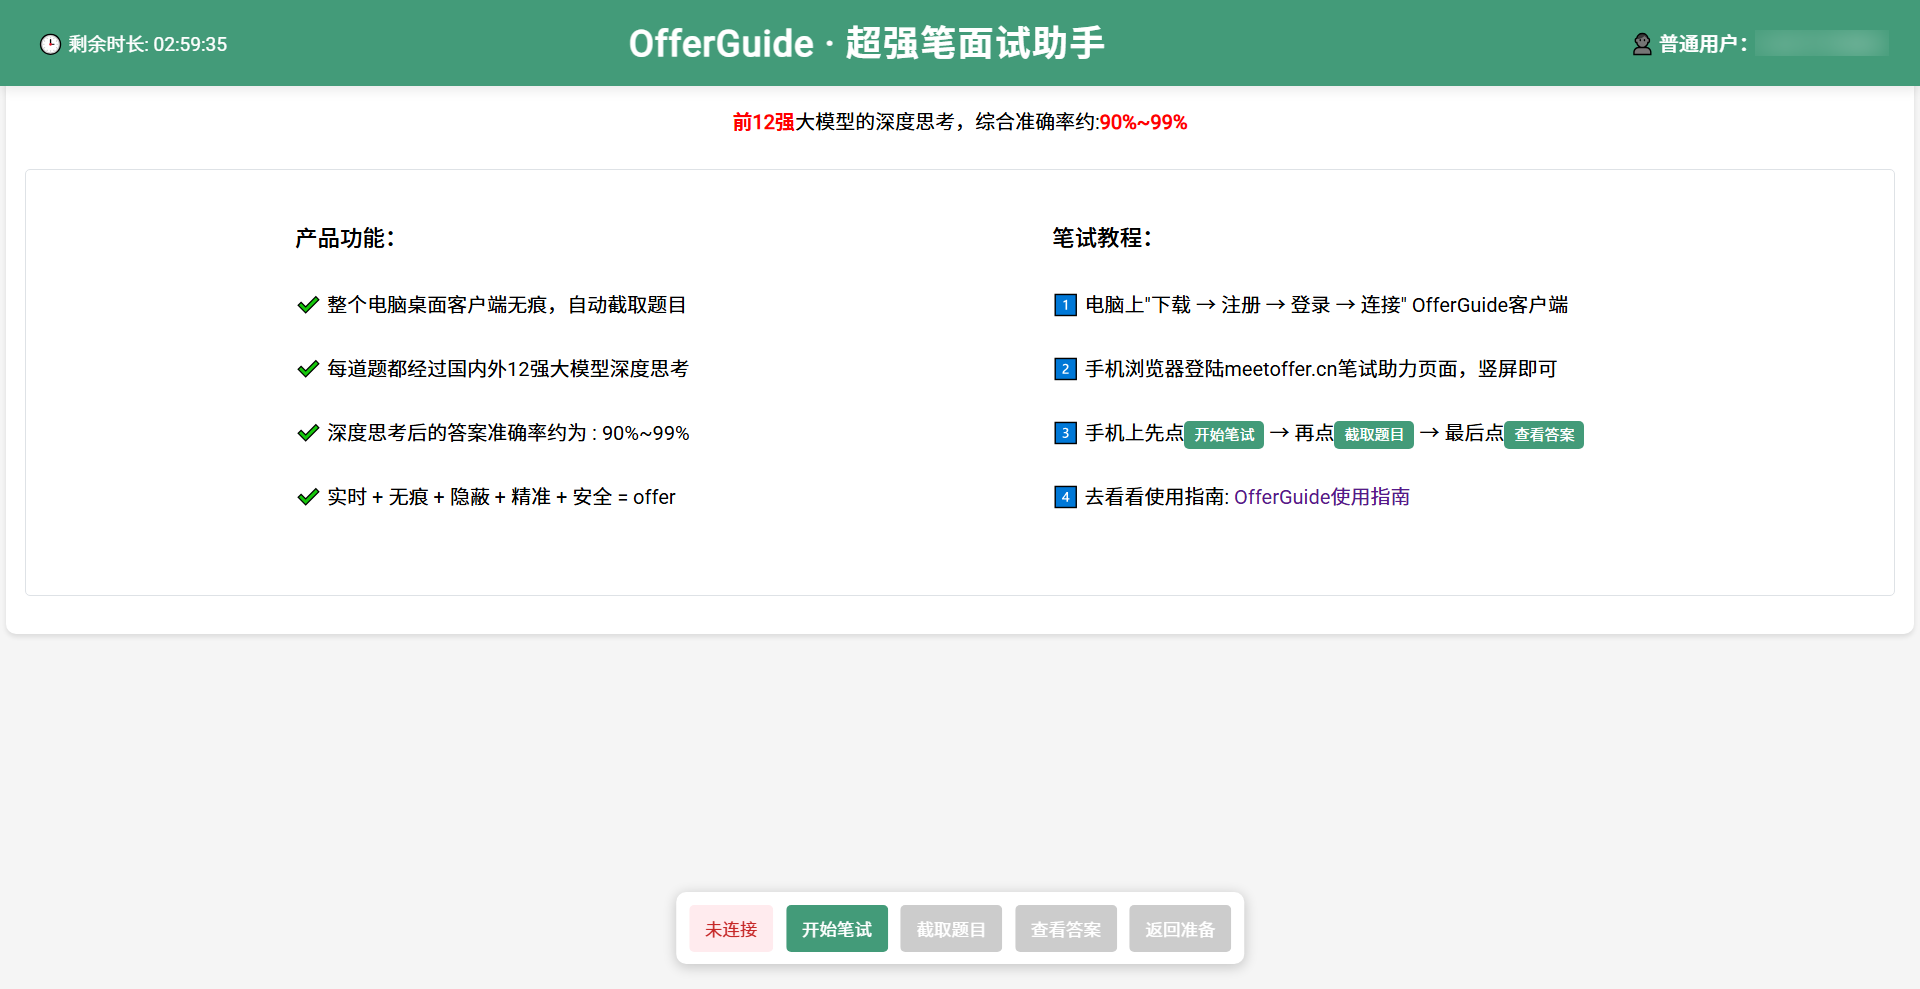Click the checkmark beside 深度思考后的答案准确率
Image resolution: width=1920 pixels, height=989 pixels.
308,433
